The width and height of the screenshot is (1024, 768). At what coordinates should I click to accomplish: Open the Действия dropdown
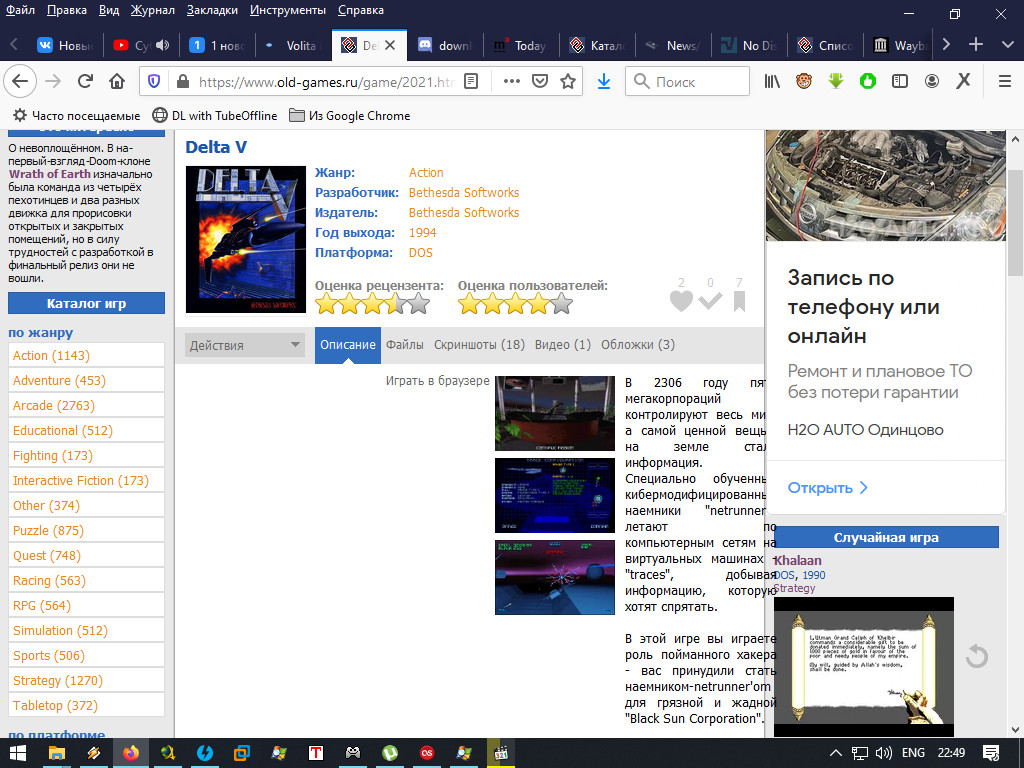245,345
